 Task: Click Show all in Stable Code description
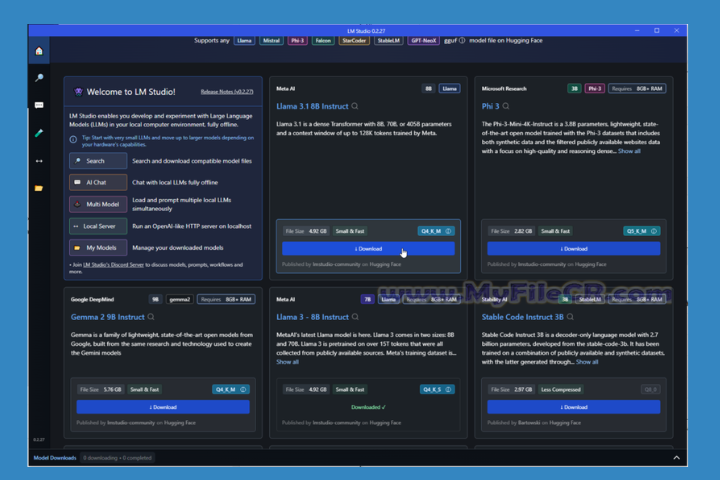(587, 362)
